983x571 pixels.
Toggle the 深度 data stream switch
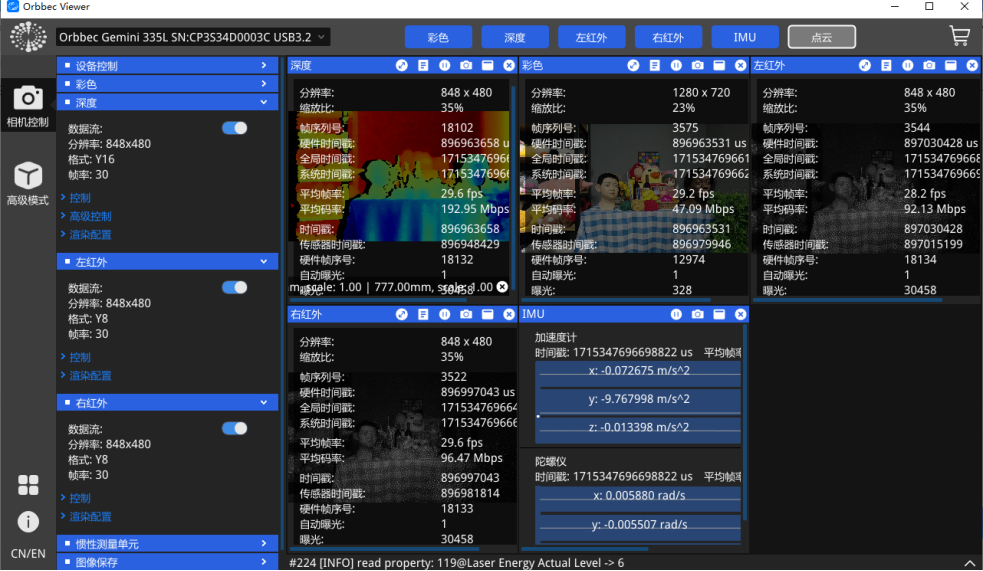234,128
